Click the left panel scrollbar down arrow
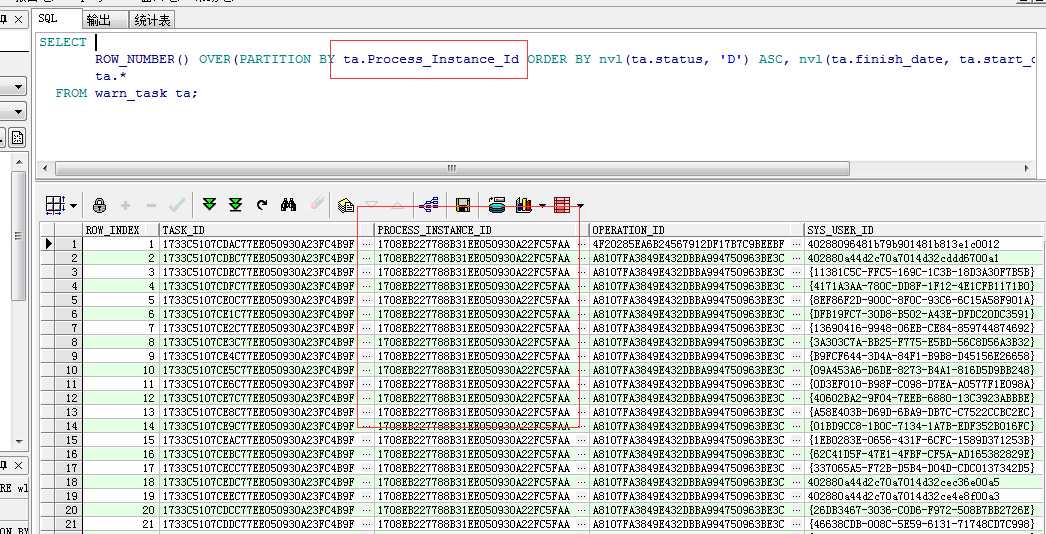 click(19, 441)
